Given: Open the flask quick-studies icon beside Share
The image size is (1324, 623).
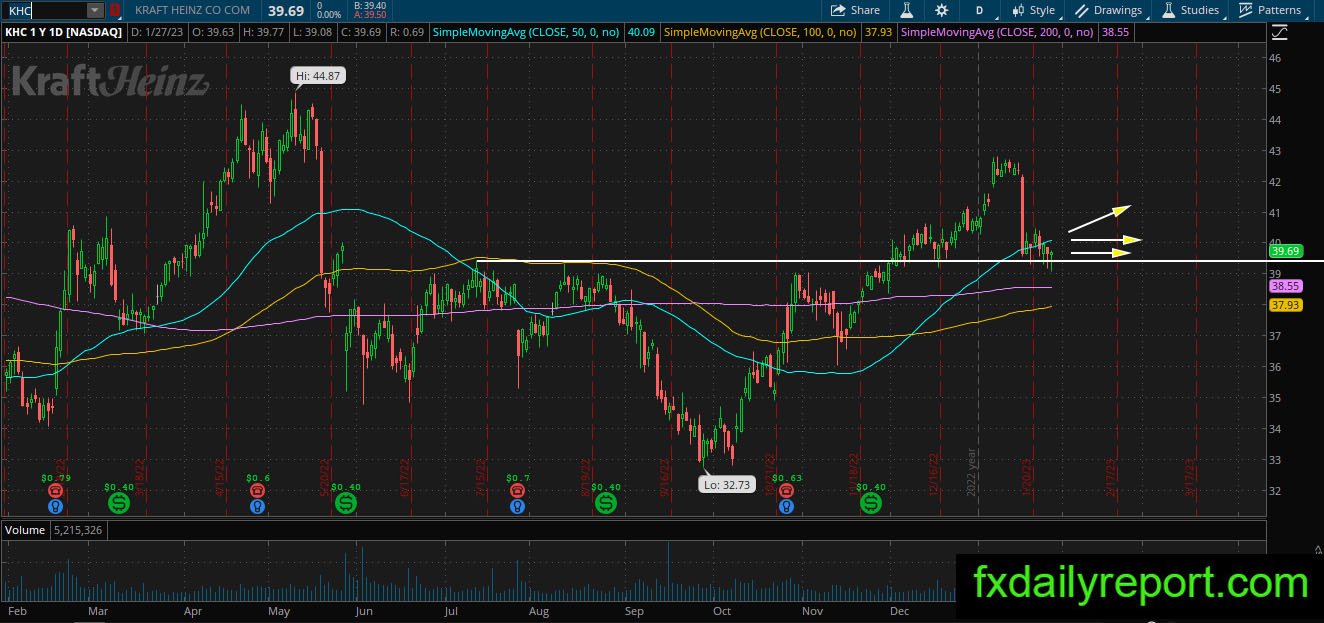Looking at the screenshot, I should 907,10.
